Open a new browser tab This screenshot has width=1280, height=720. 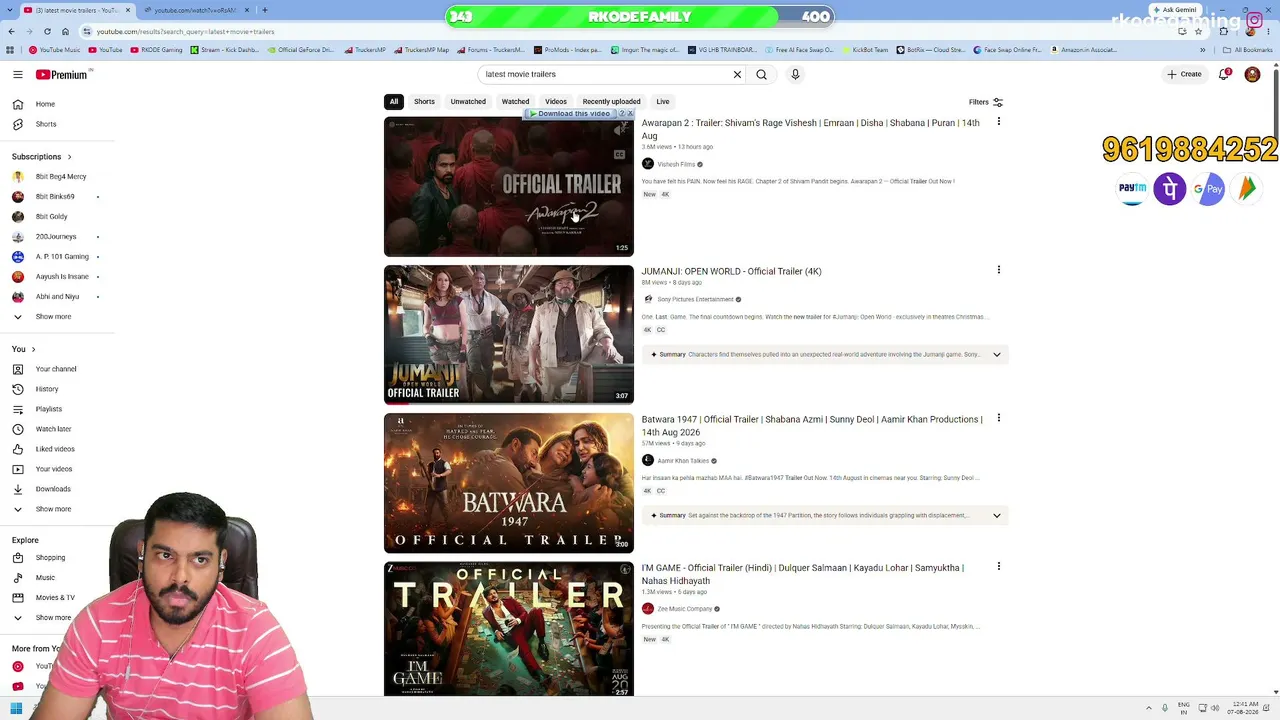click(x=265, y=10)
